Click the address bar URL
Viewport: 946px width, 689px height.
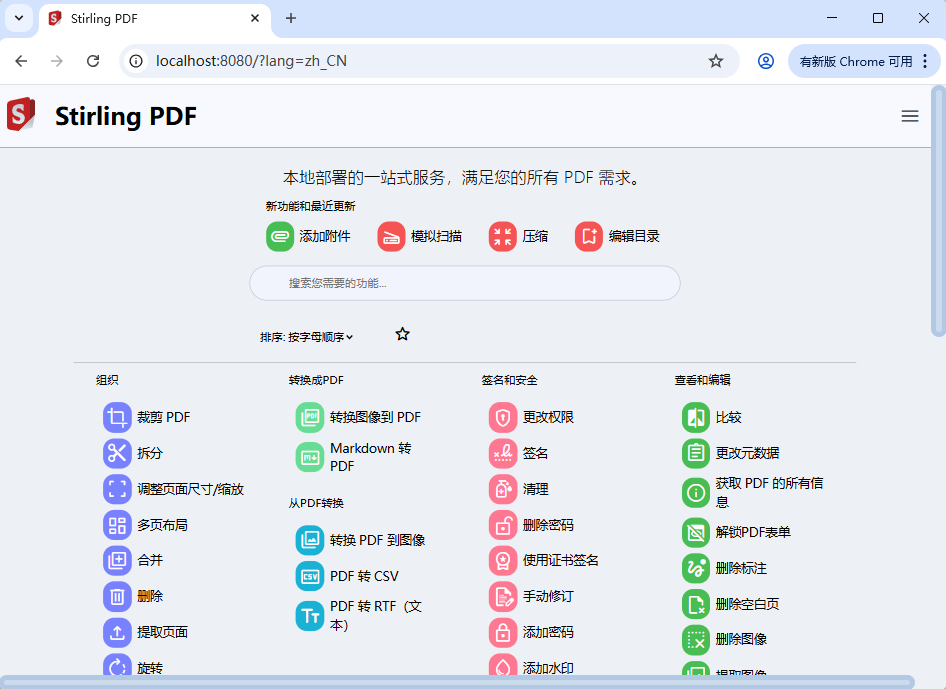251,61
